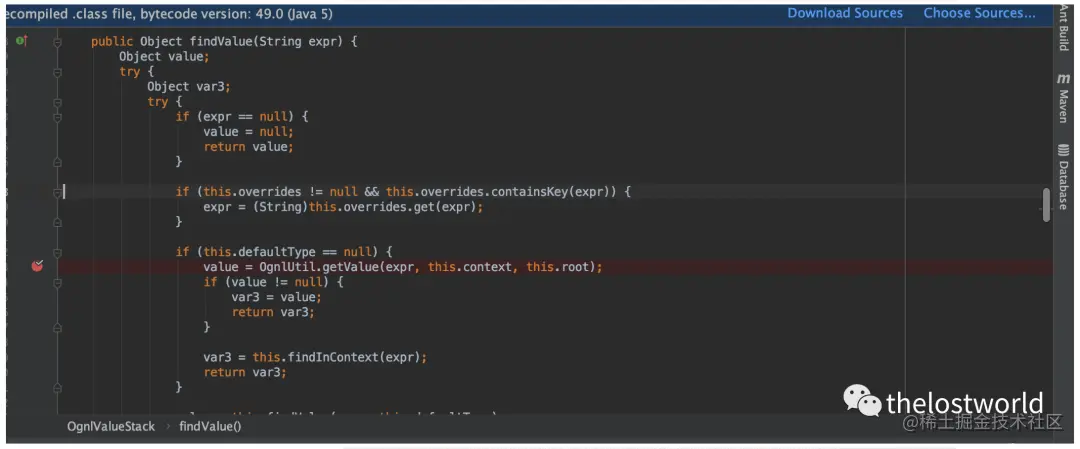Click the Database stack icon
1080x449 pixels.
pos(1063,149)
